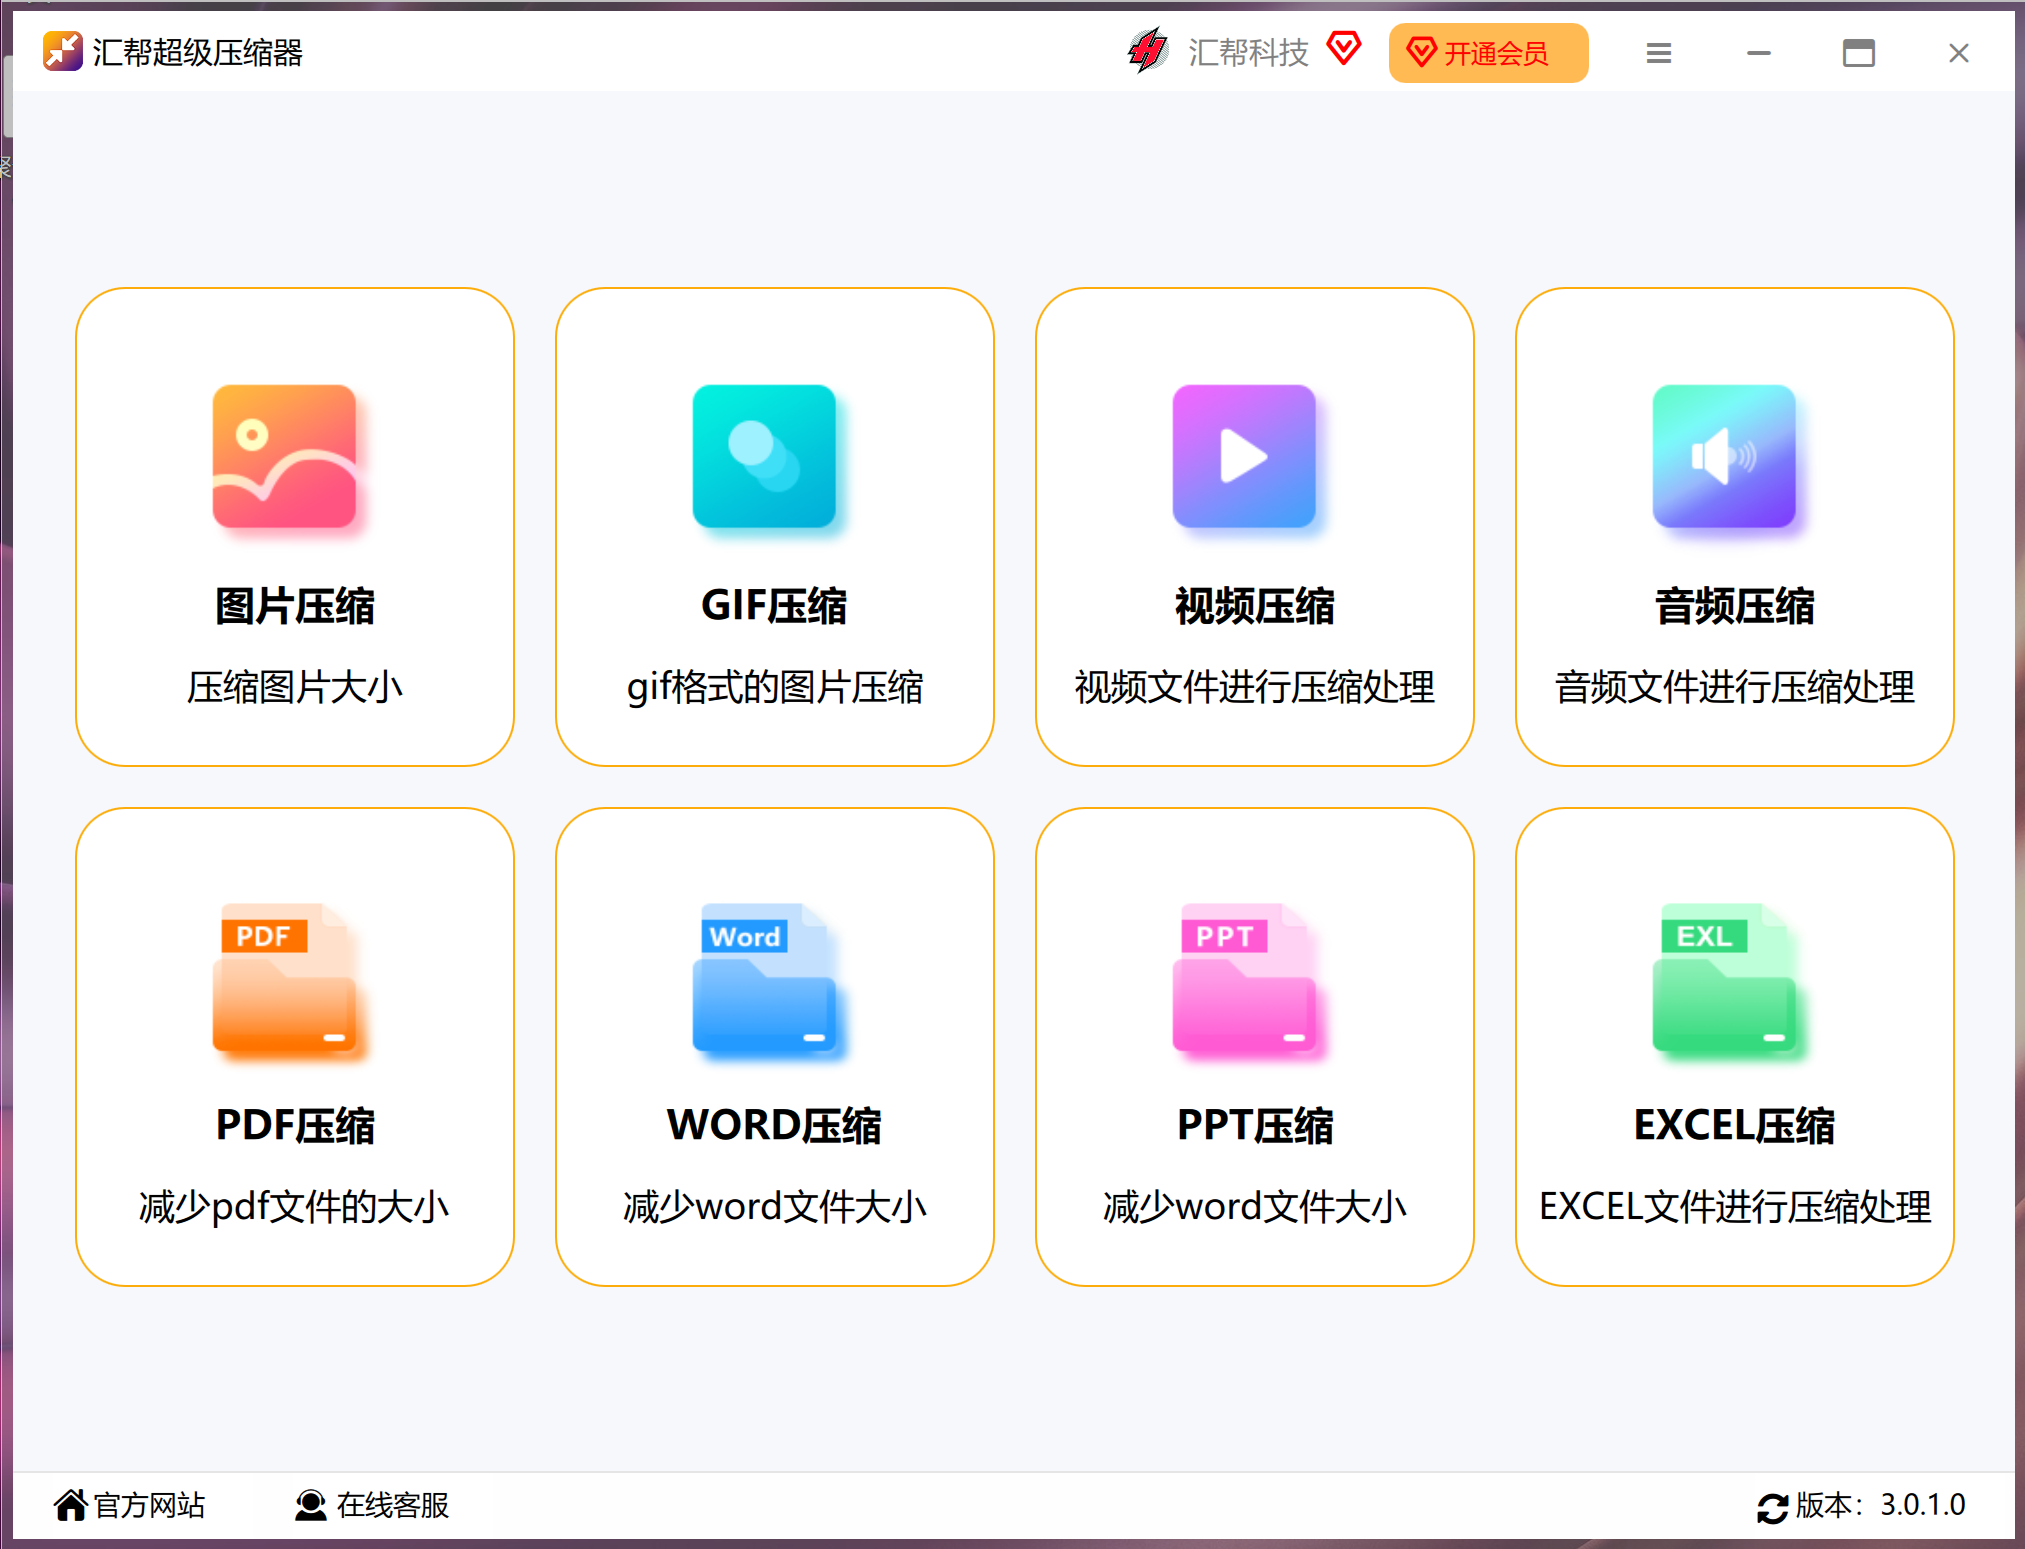Open the 视频压缩 play icon
Screen dimensions: 2025x1549
coord(1244,456)
